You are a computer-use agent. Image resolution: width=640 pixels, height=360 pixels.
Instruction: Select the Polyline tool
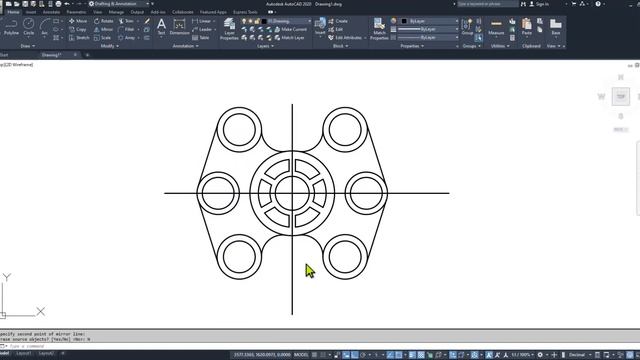[11, 27]
